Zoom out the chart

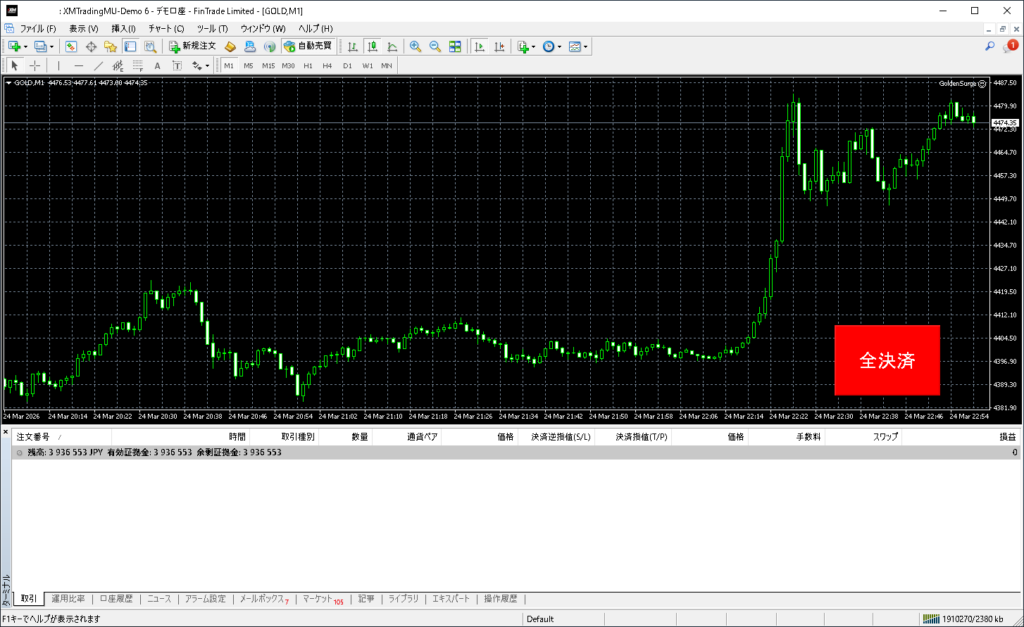[x=435, y=46]
